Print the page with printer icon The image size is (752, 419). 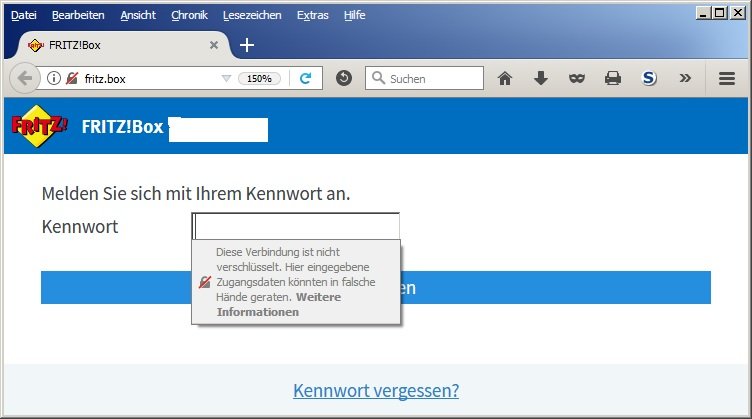612,78
